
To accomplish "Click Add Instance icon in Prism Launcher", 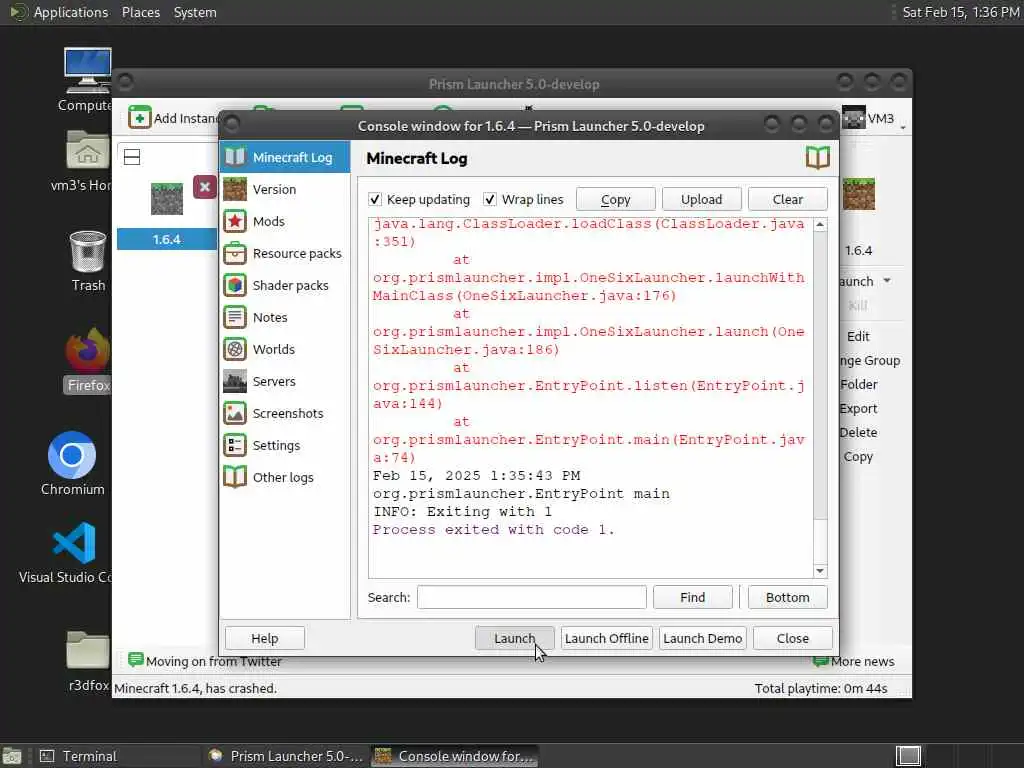I will point(139,118).
